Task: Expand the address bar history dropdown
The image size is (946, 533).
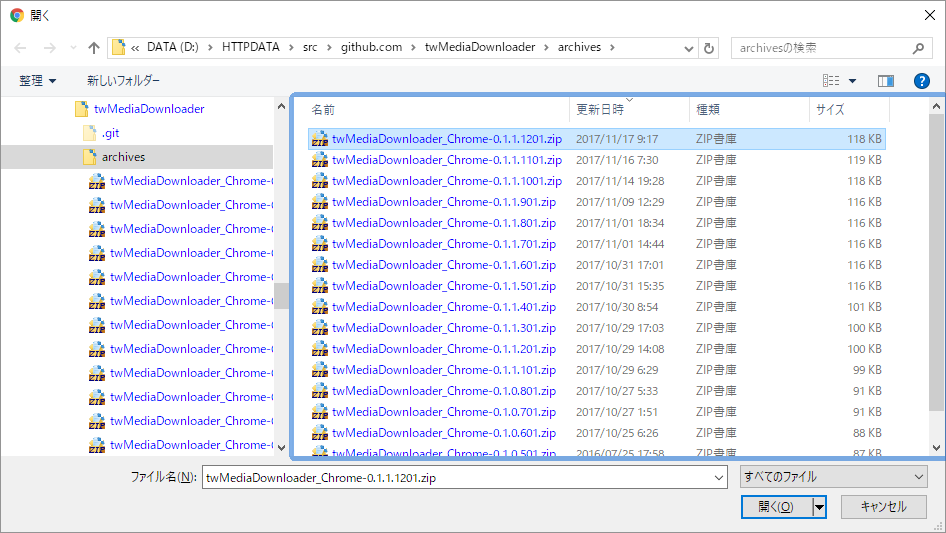Action: (x=688, y=48)
